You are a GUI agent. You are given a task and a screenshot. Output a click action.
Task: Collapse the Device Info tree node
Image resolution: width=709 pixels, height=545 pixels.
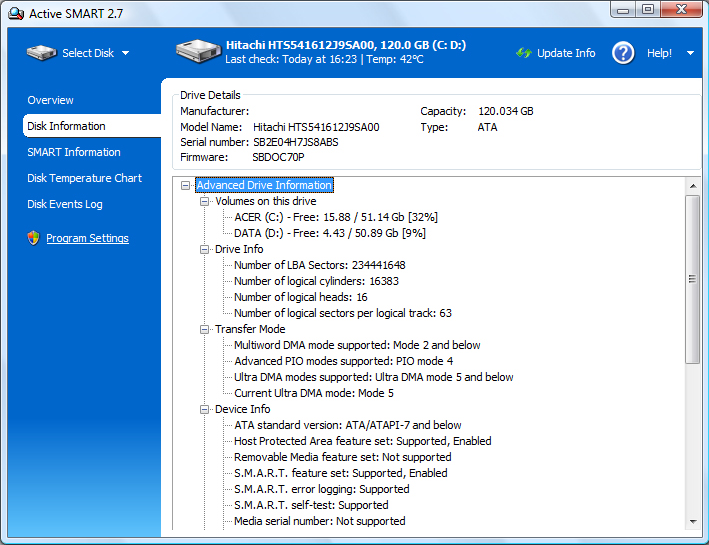(x=204, y=409)
